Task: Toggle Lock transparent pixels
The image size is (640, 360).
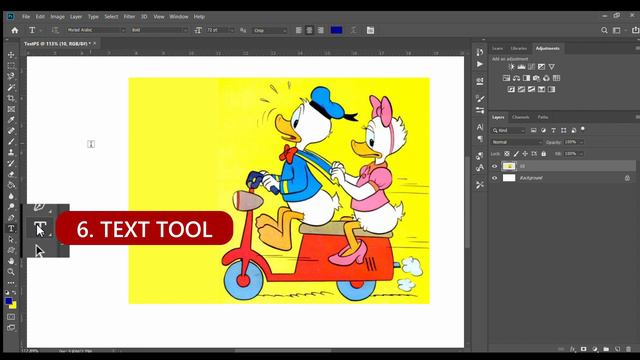Action: coord(507,154)
